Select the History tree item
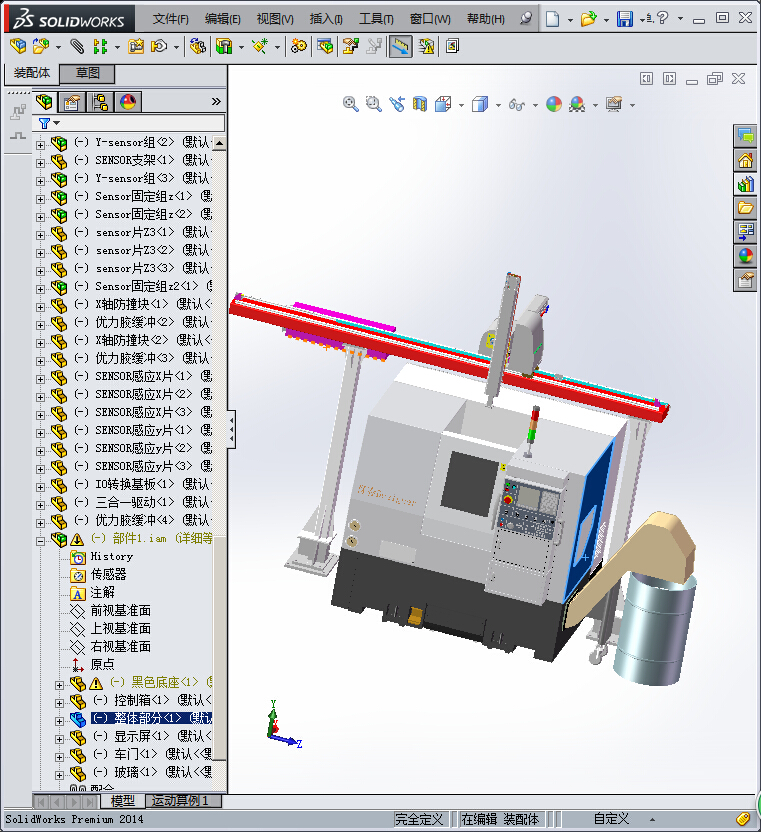761x832 pixels. click(111, 556)
